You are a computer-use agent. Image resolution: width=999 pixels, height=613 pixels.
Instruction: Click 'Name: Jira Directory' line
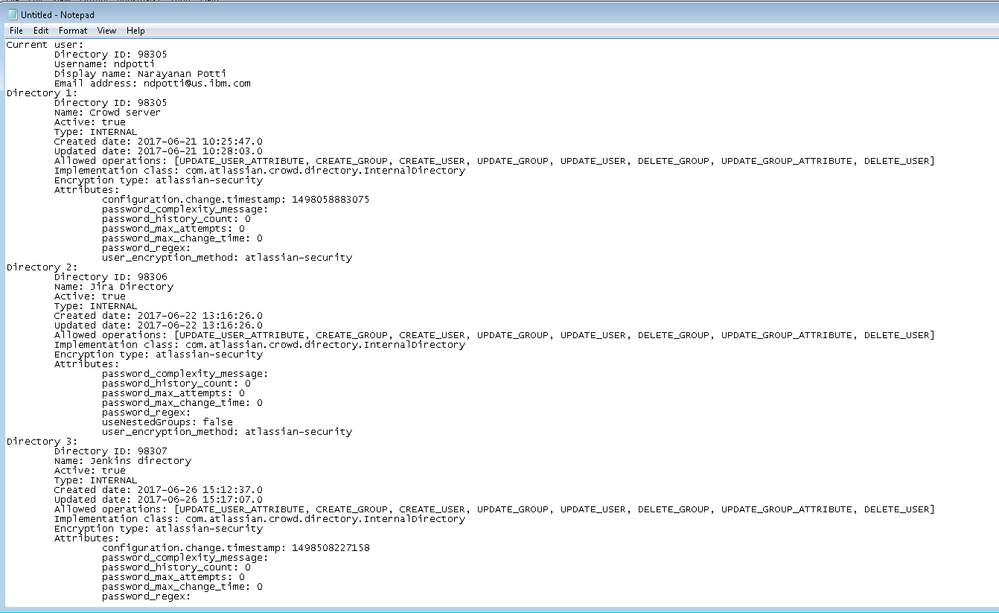113,287
